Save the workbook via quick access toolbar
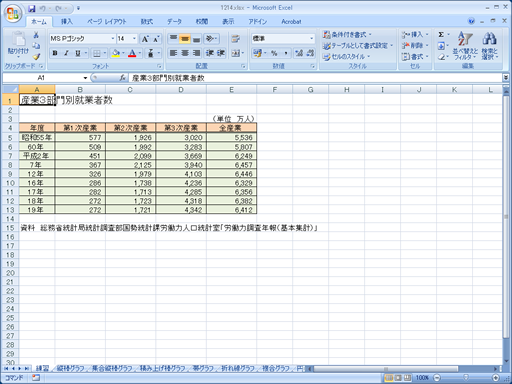The image size is (512, 384). 32,9
